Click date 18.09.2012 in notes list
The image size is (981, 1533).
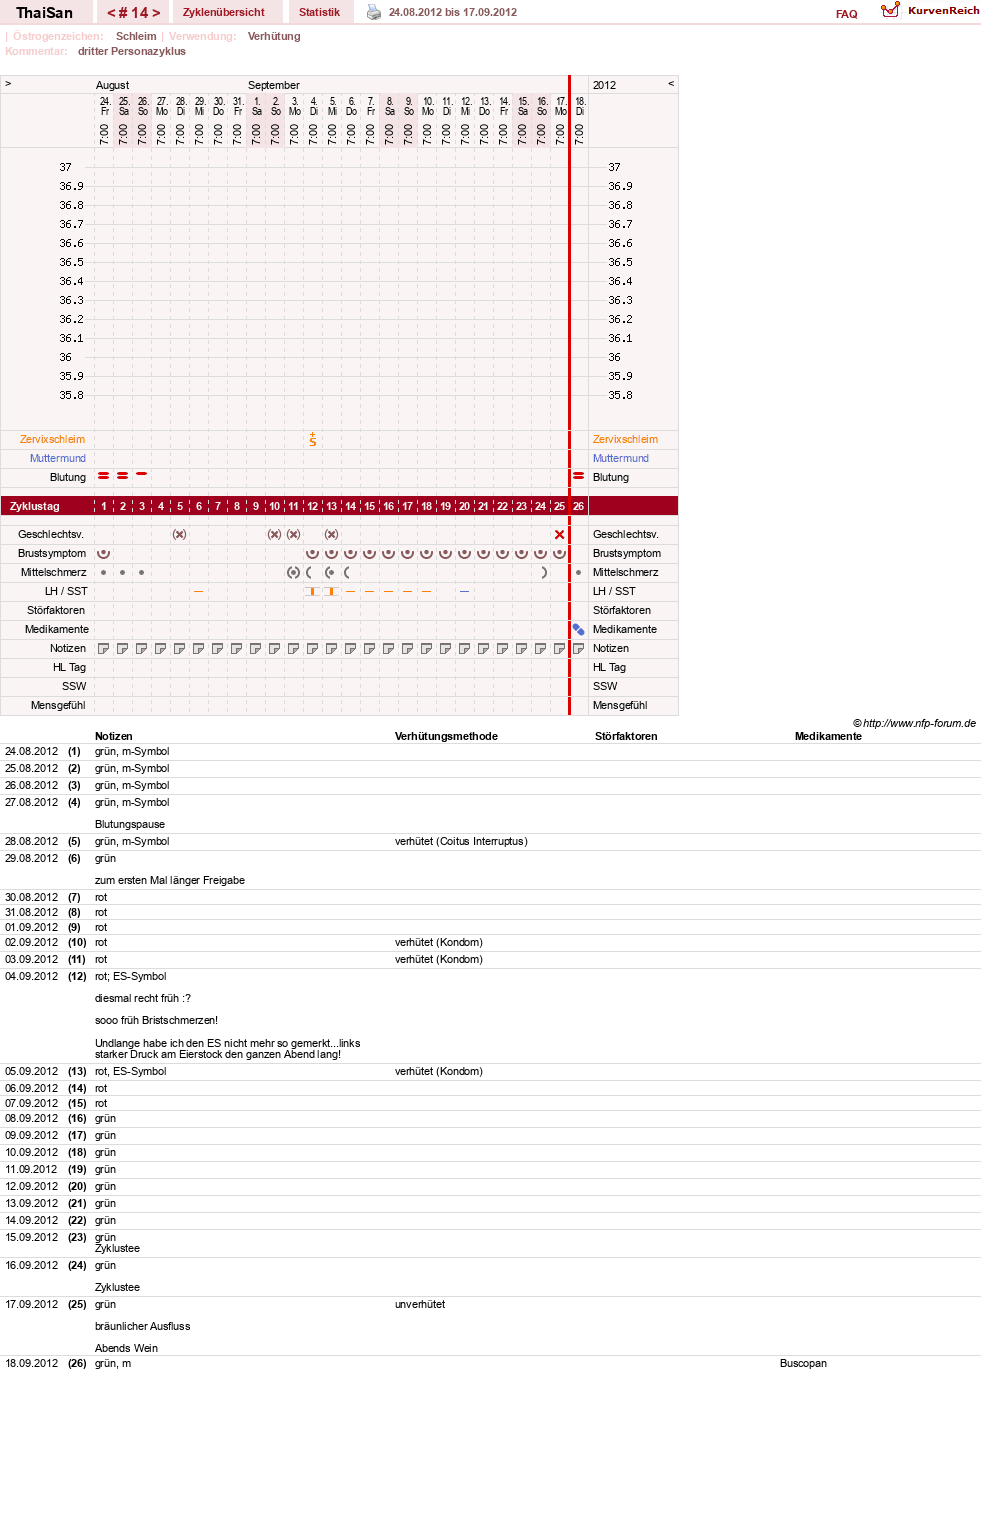pos(31,1363)
